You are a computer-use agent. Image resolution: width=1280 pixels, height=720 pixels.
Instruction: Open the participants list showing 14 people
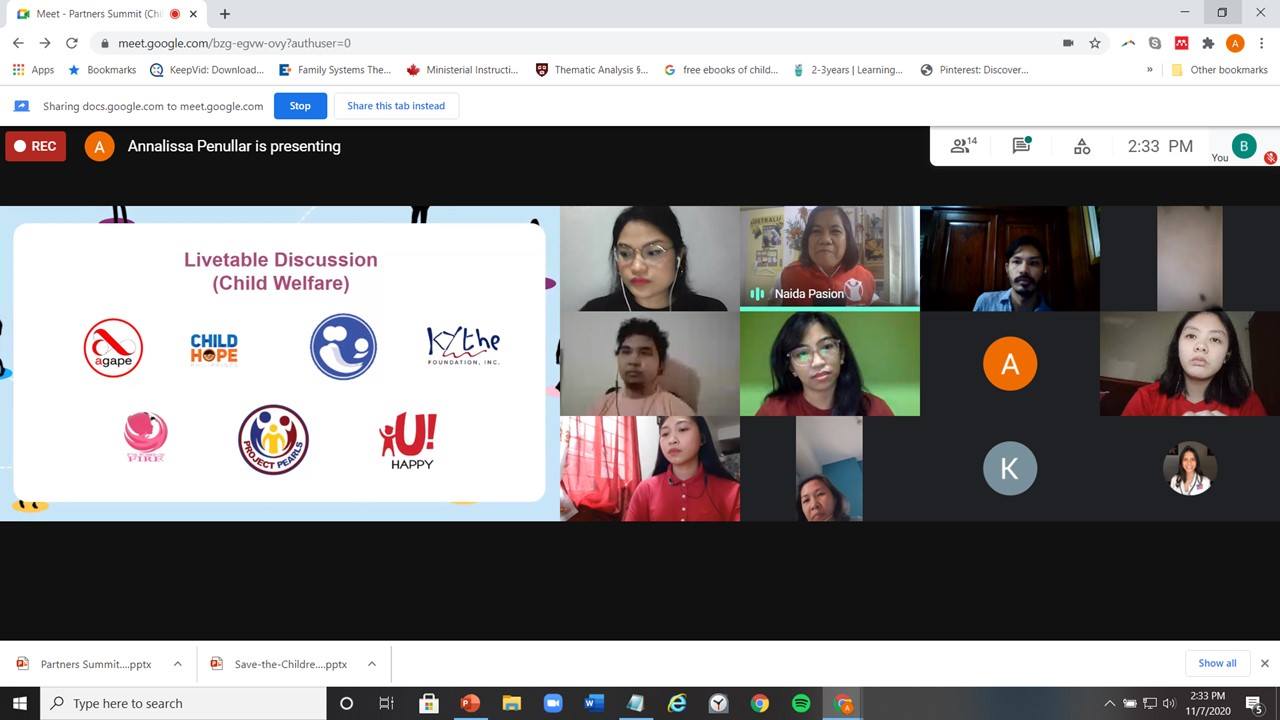(x=962, y=146)
